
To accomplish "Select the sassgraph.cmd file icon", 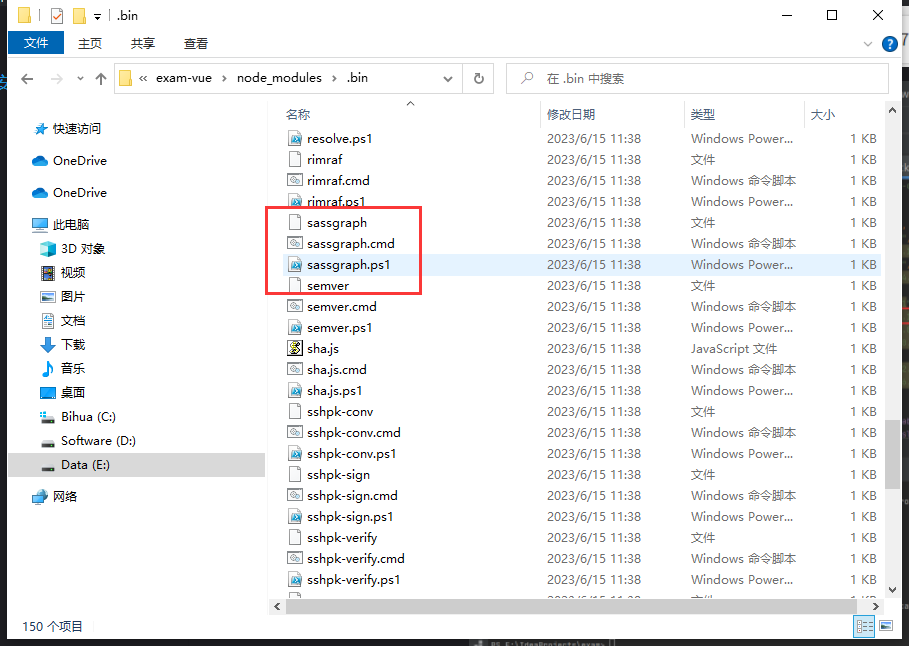I will [x=295, y=244].
